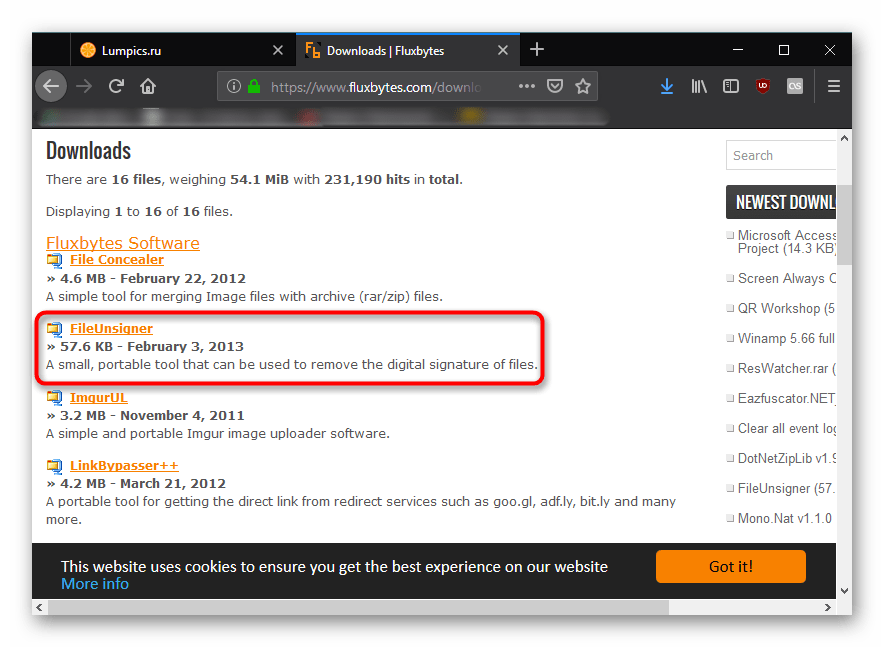Show site information via the info icon

pyautogui.click(x=233, y=86)
